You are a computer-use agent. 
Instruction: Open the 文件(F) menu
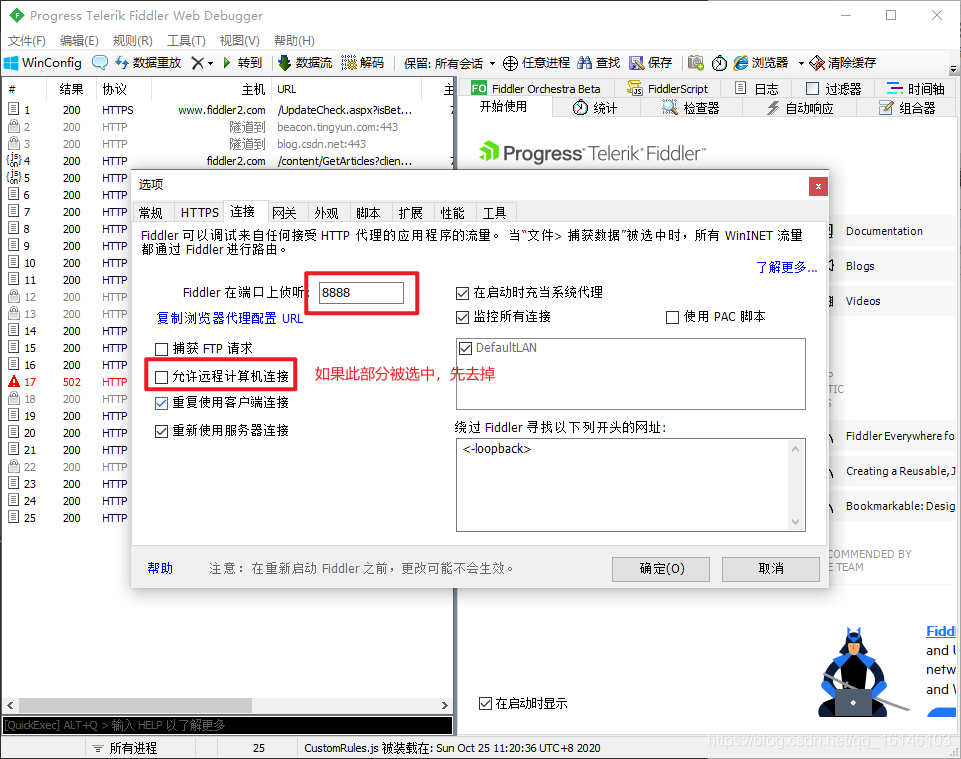coord(27,40)
